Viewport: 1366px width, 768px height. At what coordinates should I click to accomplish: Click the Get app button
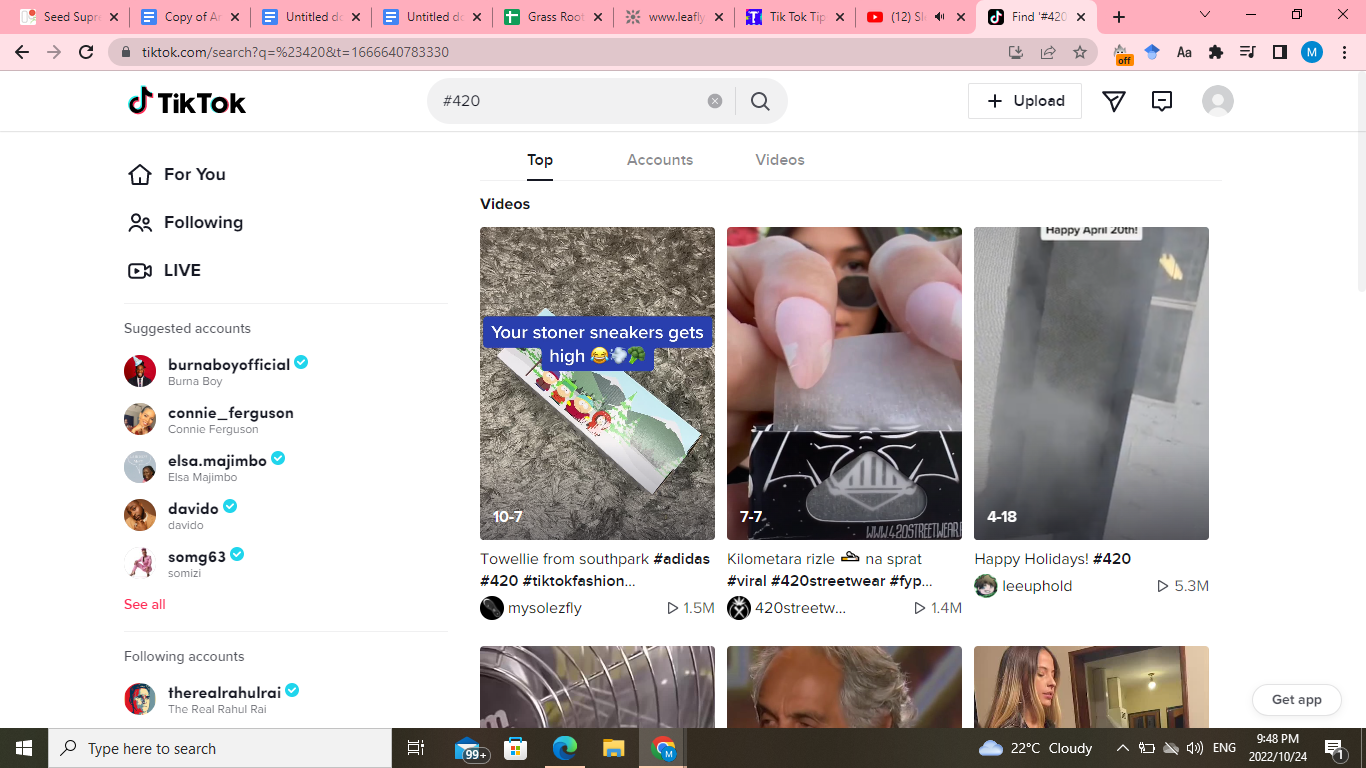coord(1297,700)
